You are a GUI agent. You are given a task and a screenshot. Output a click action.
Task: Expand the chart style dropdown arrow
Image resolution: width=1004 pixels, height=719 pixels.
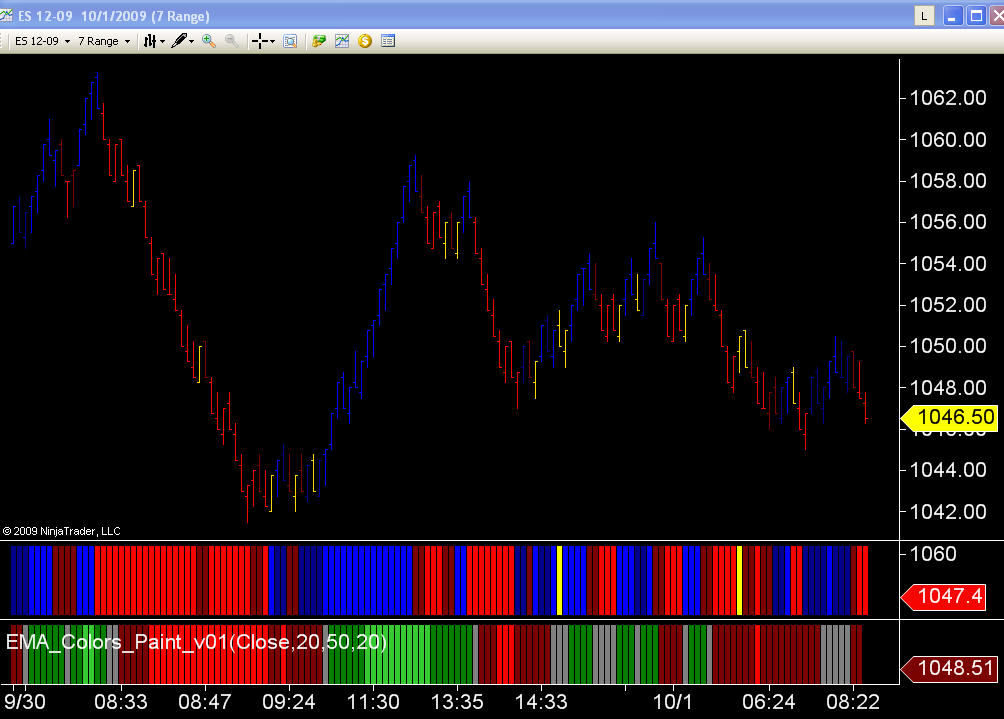pos(163,42)
